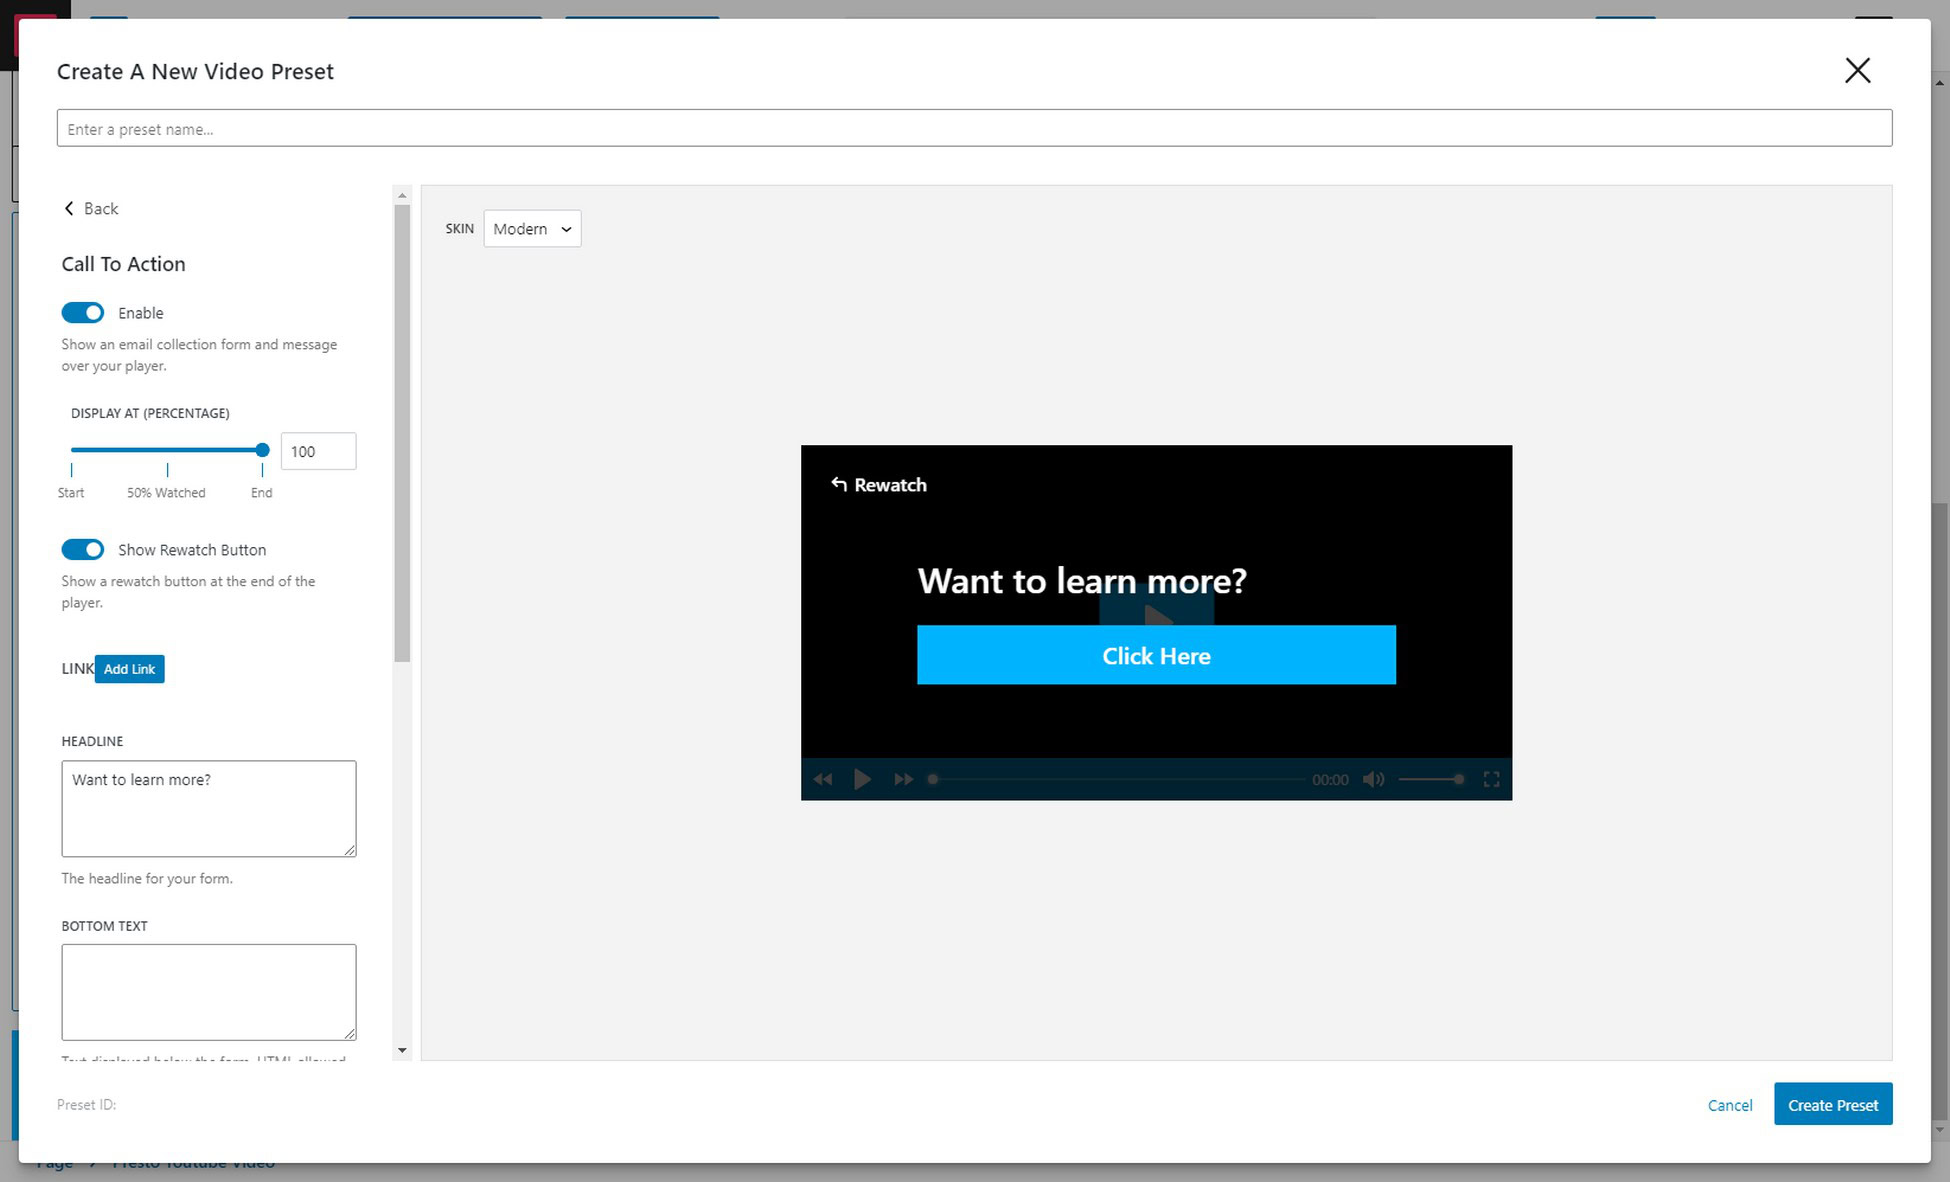Toggle the Enable Call To Action switch
Screen dimensions: 1950x1182
84,312
